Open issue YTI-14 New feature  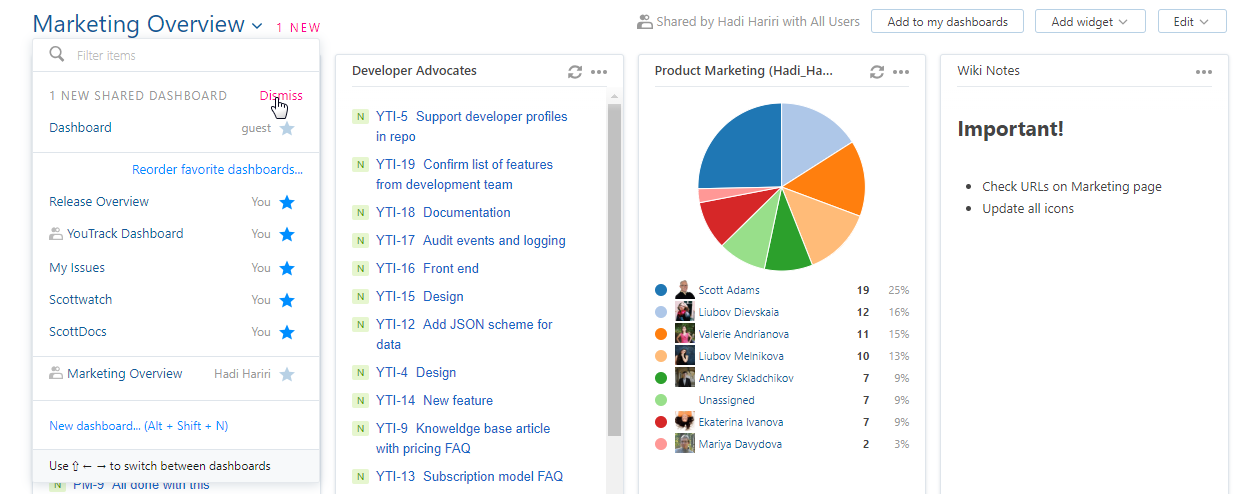pyautogui.click(x=434, y=401)
